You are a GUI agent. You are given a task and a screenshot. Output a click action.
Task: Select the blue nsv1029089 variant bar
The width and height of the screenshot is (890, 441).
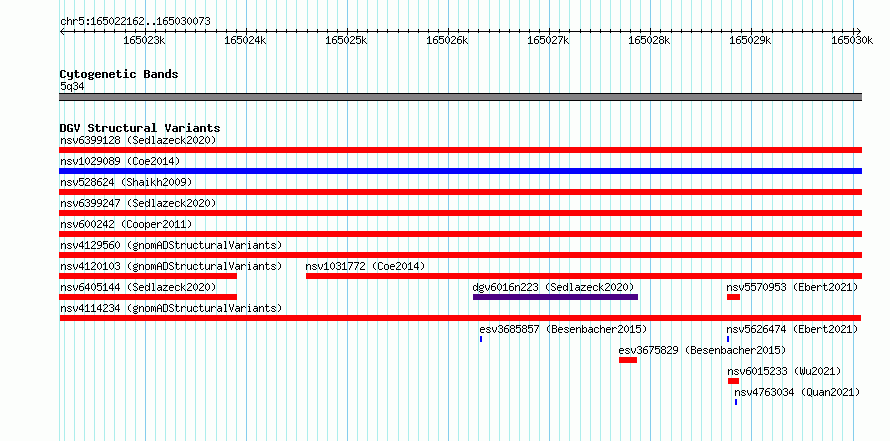click(460, 171)
